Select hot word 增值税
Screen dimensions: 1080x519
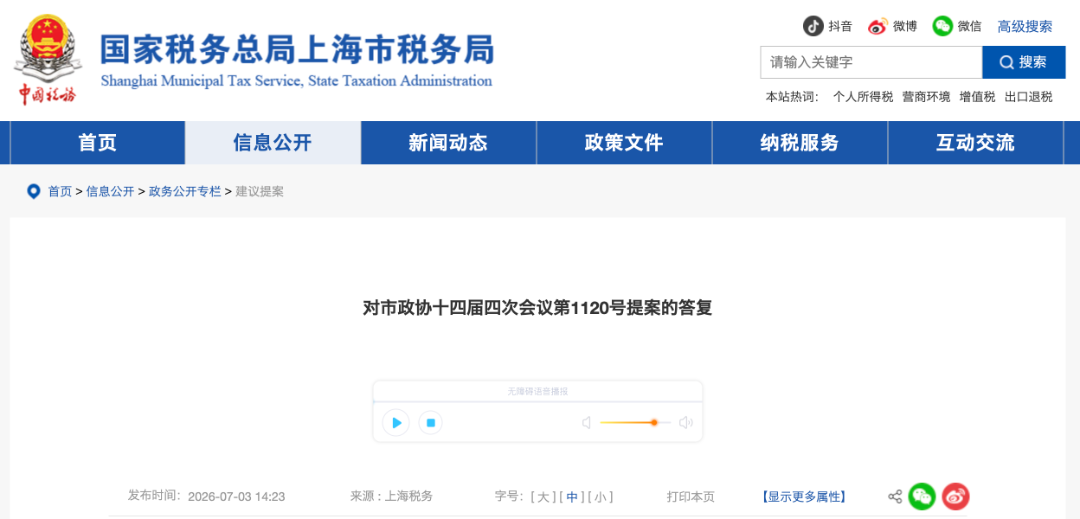(x=977, y=97)
